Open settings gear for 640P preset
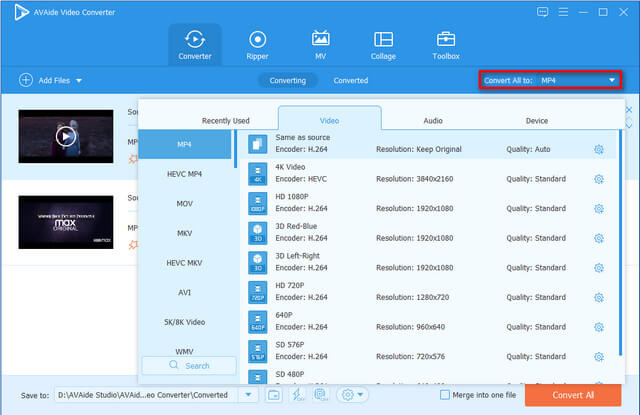Viewport: 640px width, 415px height. (599, 327)
